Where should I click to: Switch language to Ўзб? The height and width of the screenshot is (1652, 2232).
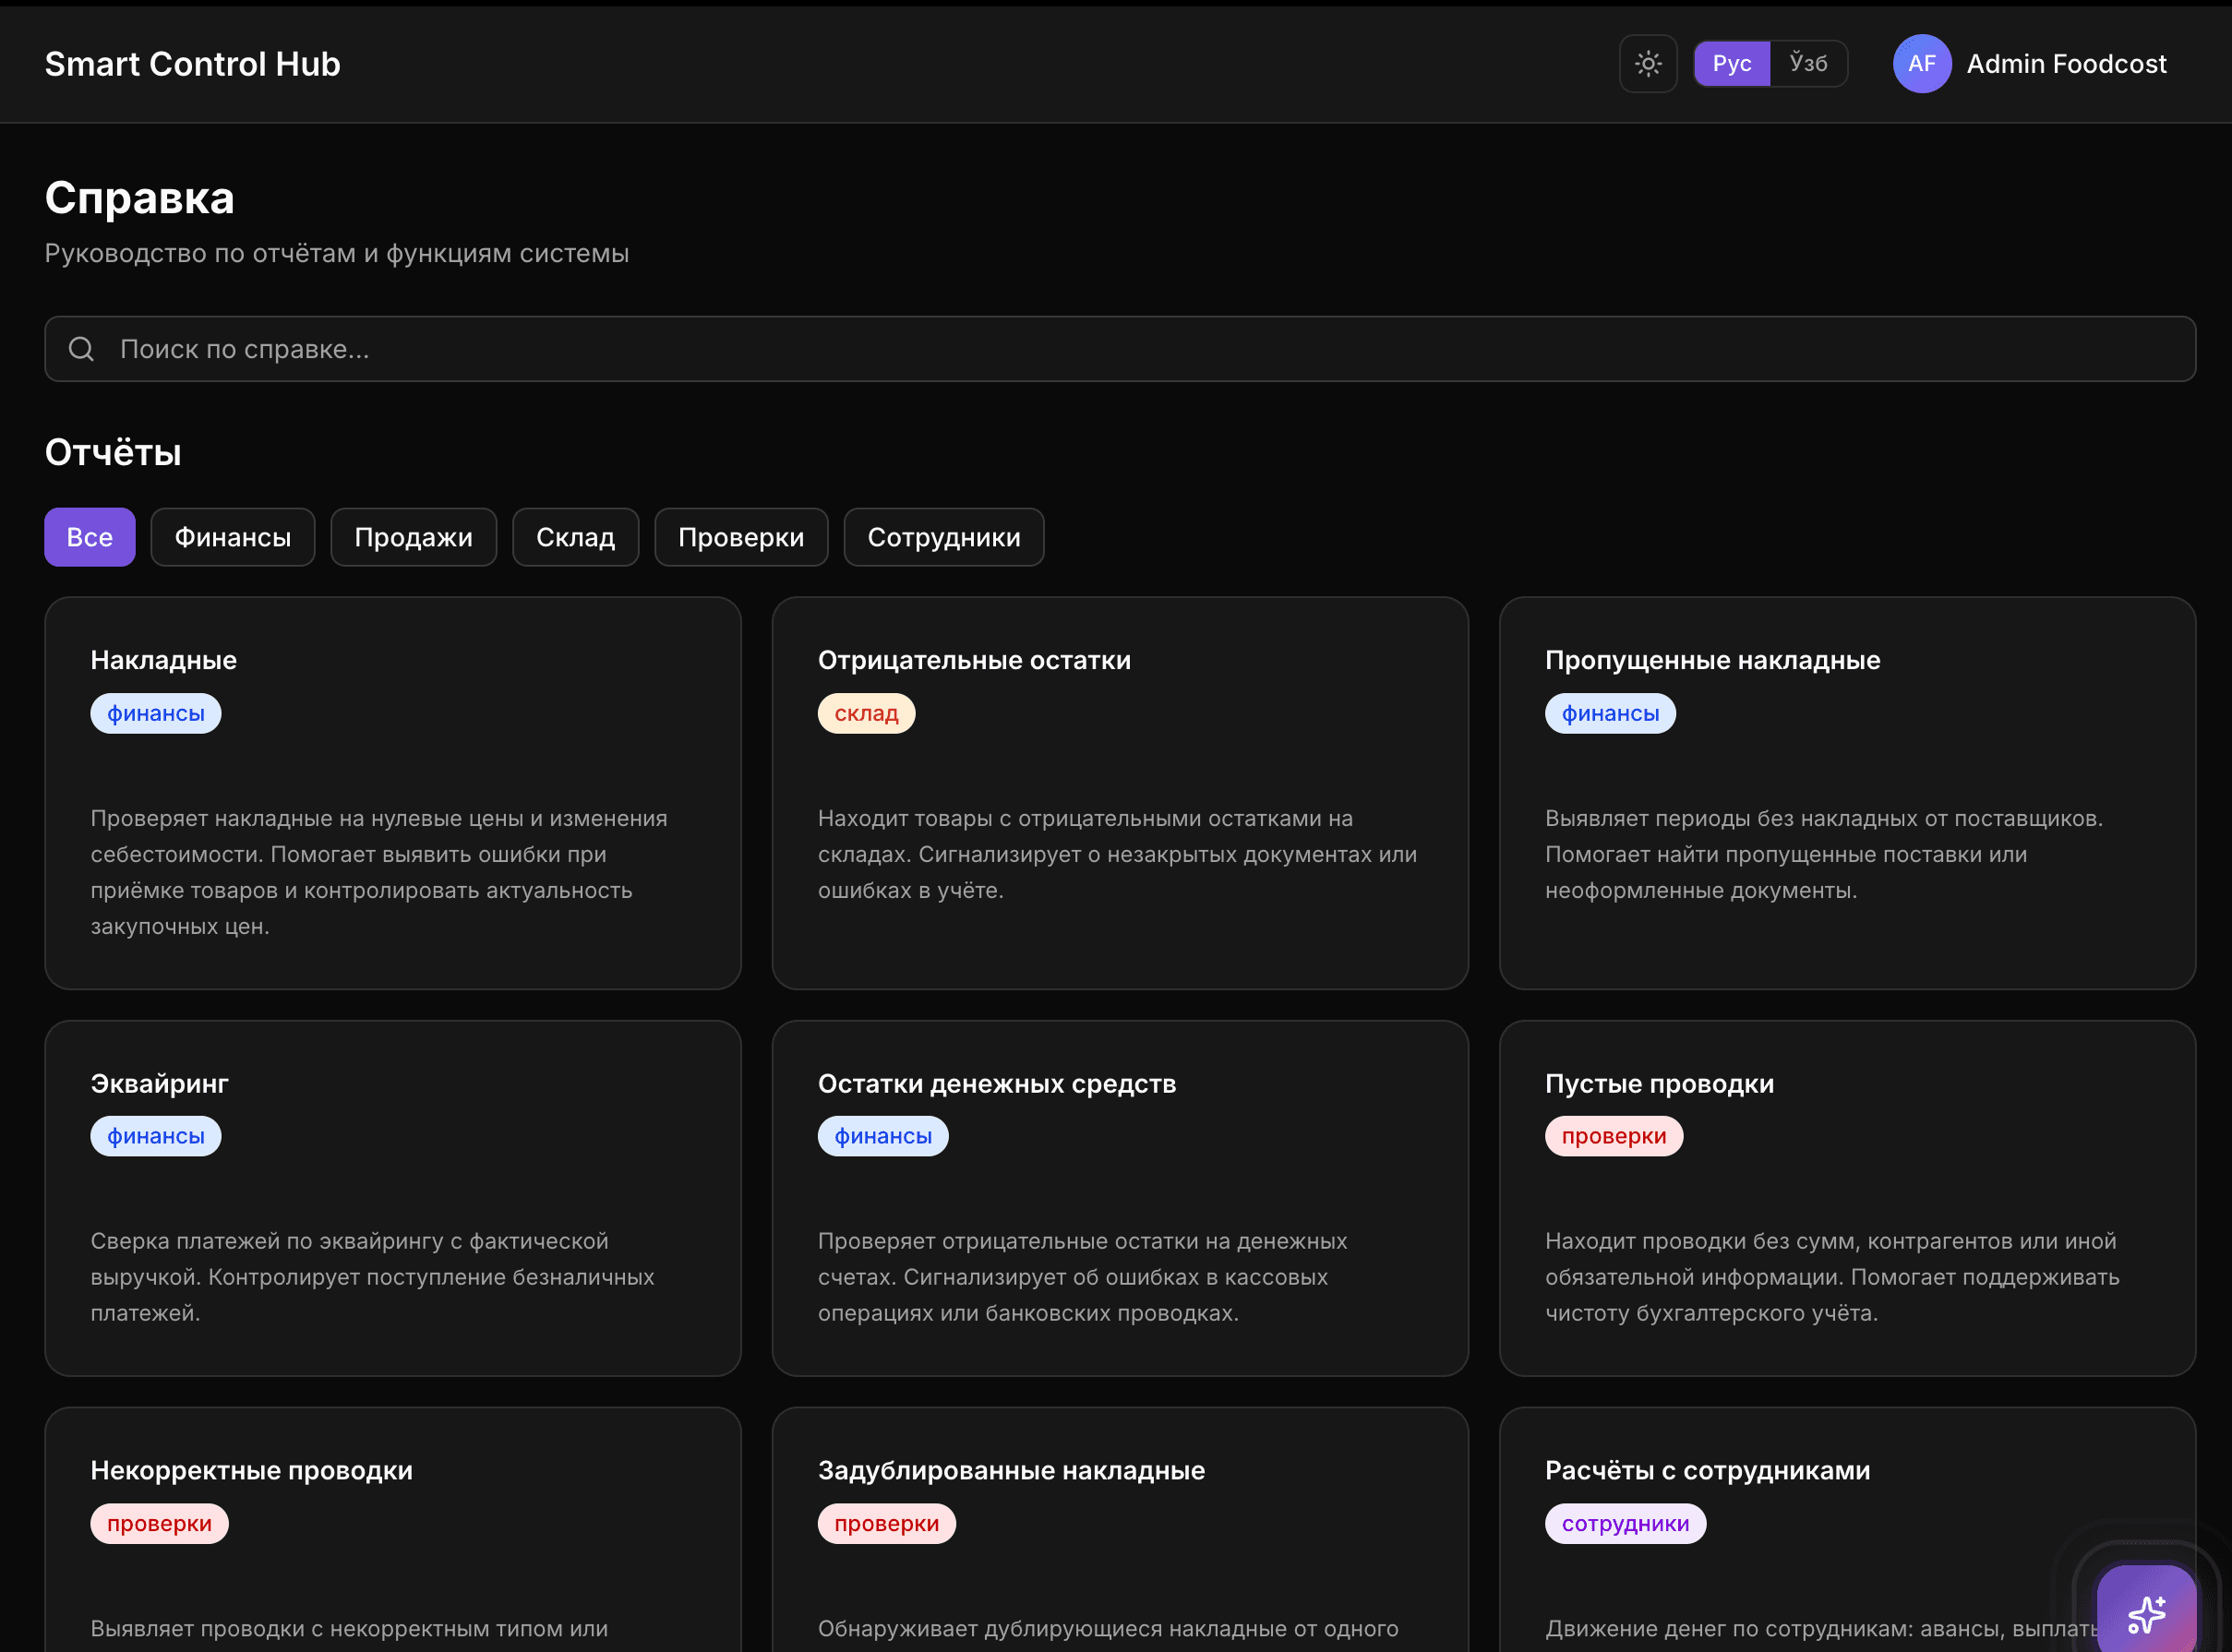tap(1808, 64)
